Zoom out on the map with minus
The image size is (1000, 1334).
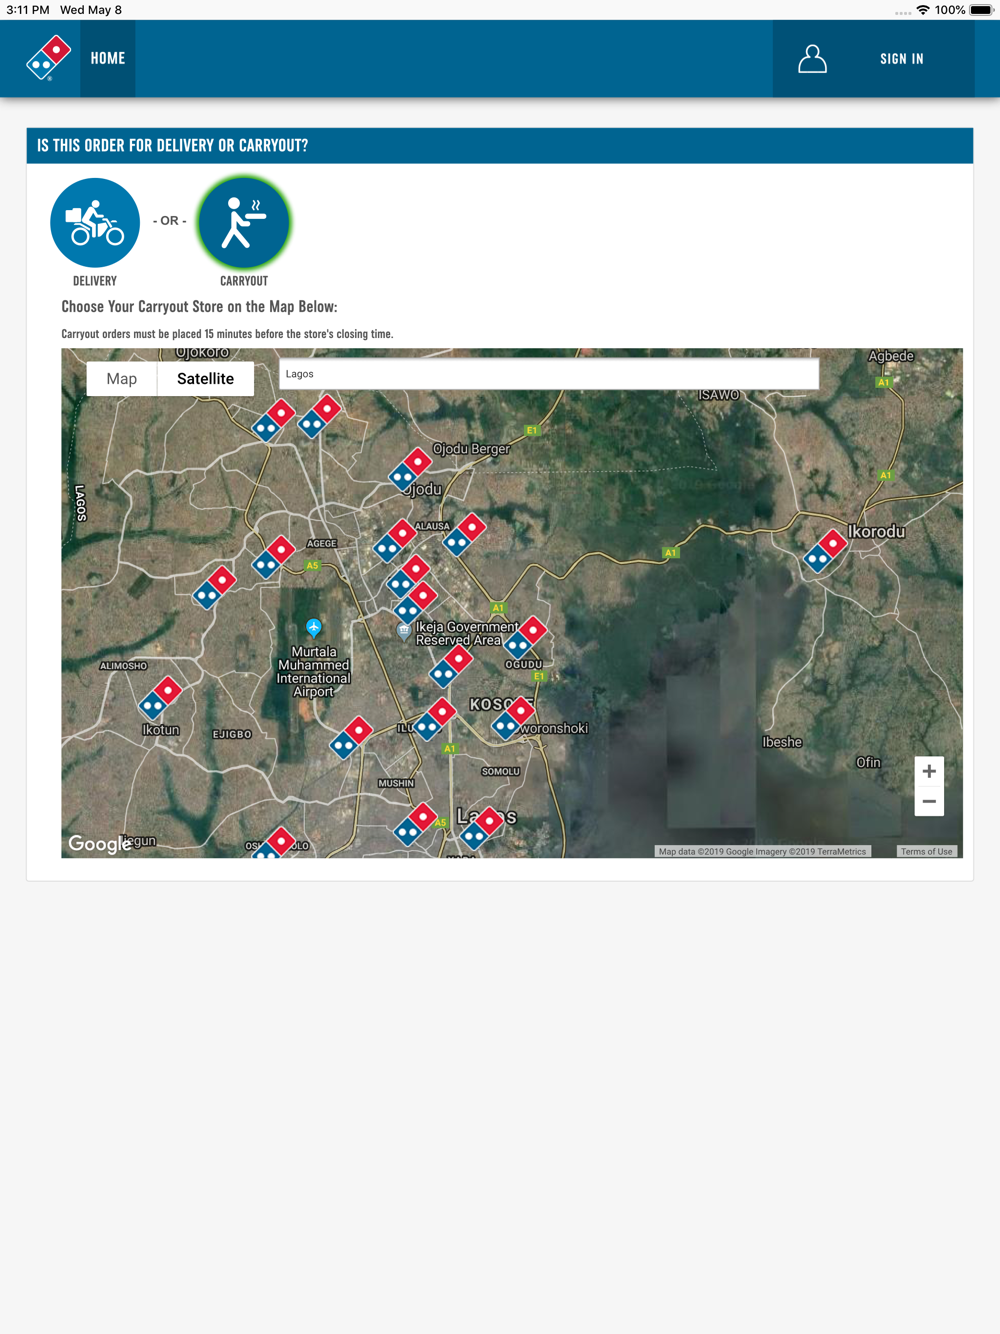tap(929, 801)
